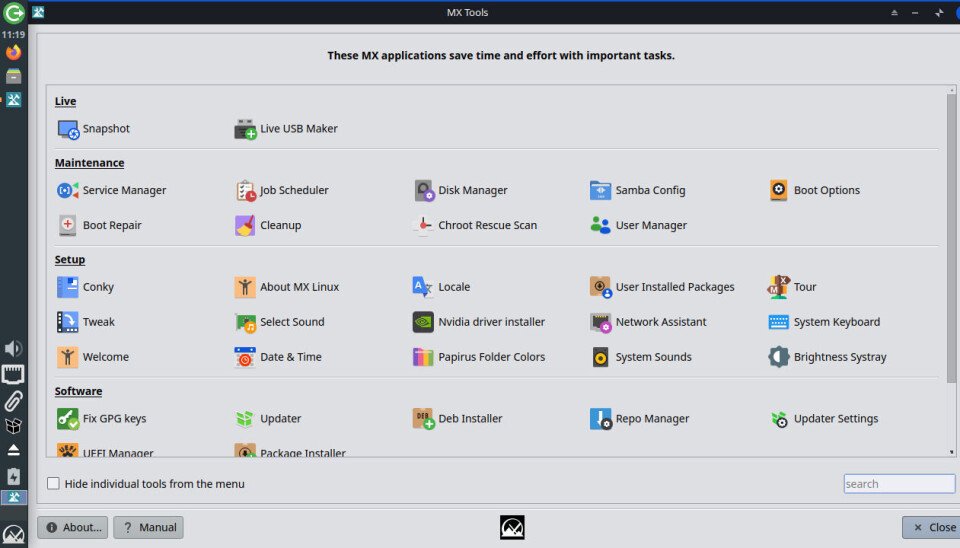Launch Brightness Systray
This screenshot has height=548, width=960.
(828, 357)
